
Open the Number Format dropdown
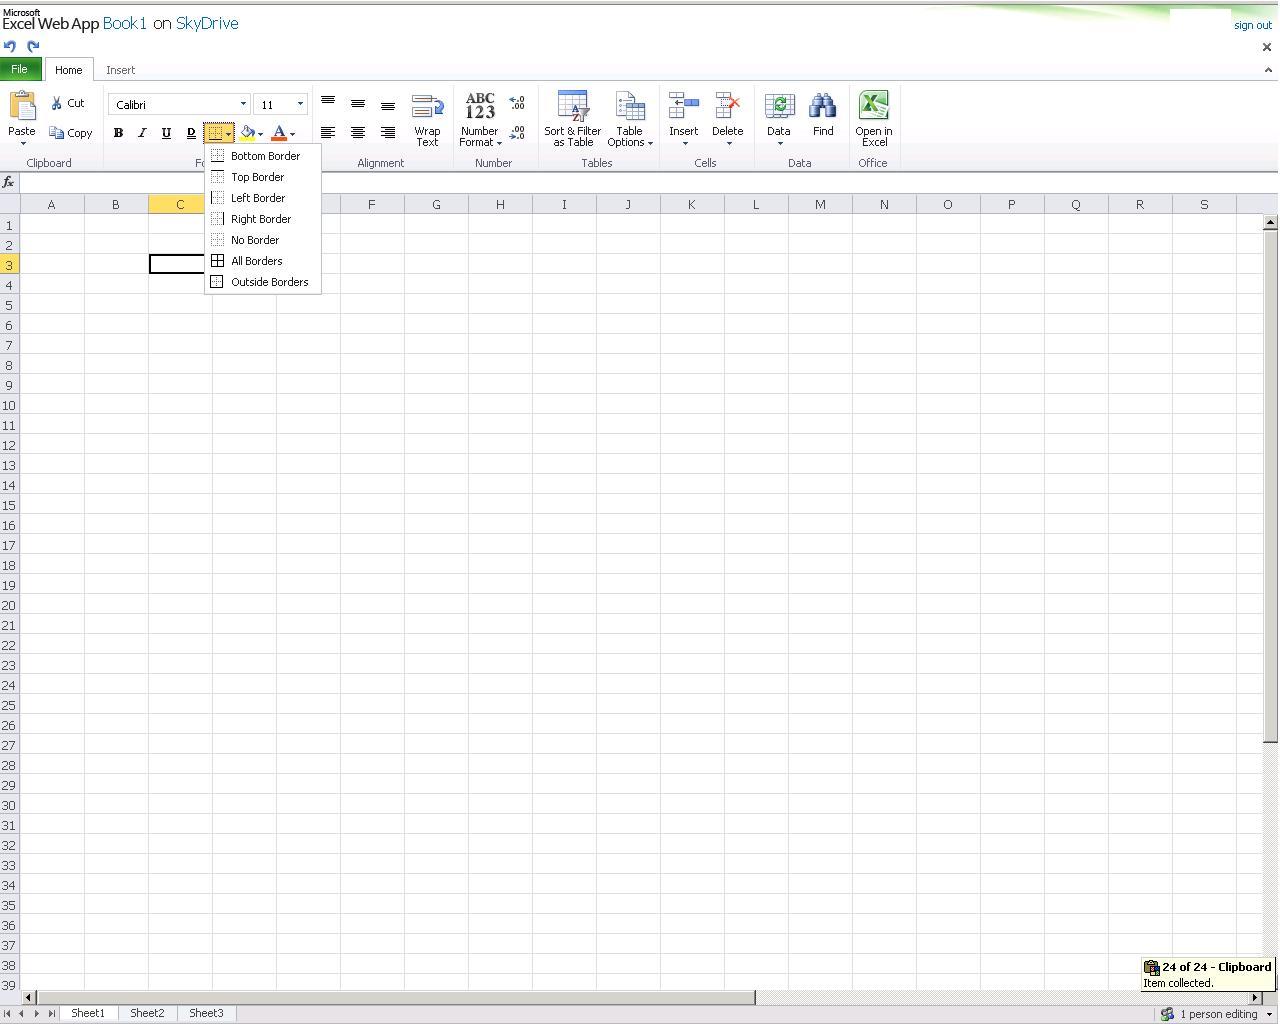click(480, 120)
